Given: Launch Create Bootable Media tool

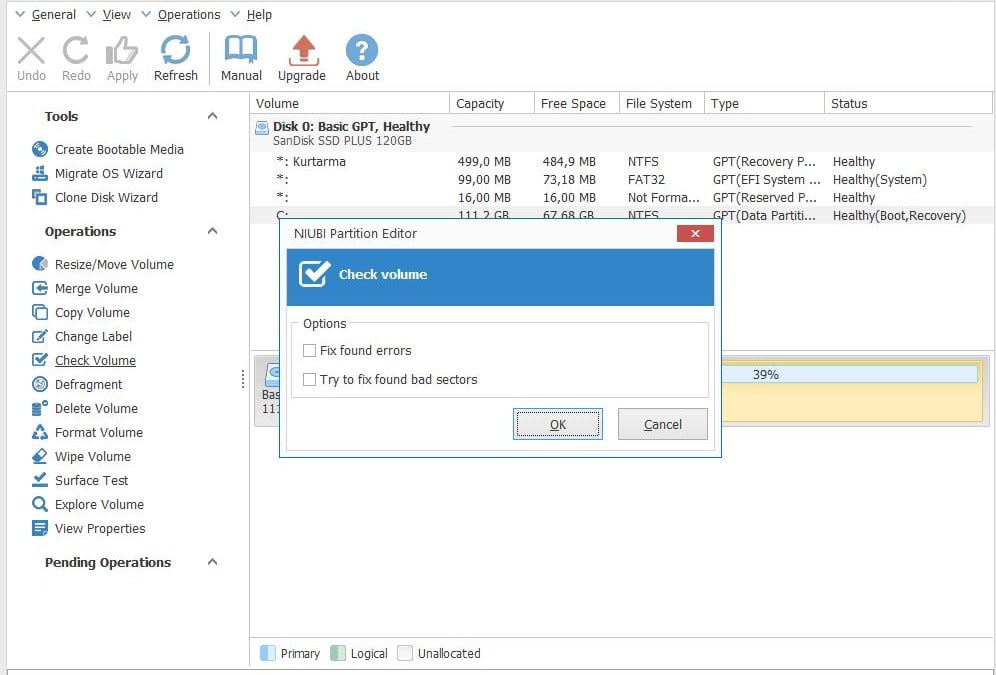Looking at the screenshot, I should tap(118, 149).
